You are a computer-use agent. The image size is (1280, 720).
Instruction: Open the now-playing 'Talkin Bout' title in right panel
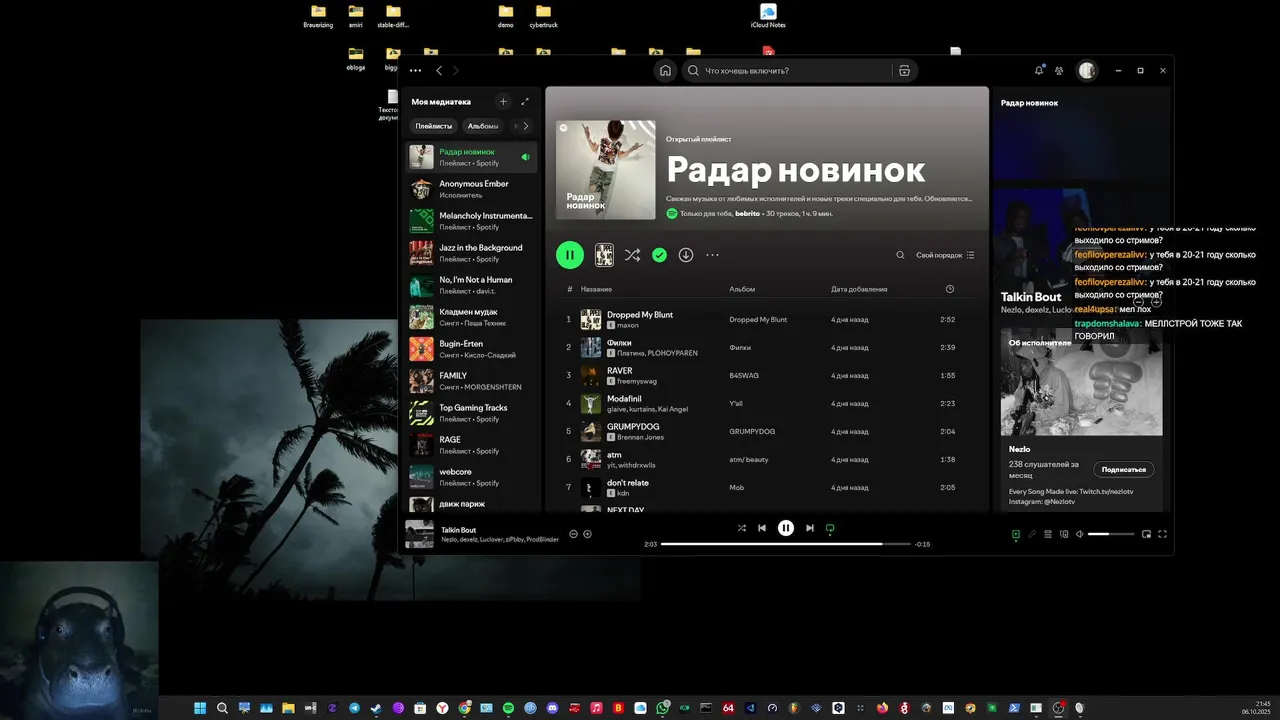click(1031, 297)
